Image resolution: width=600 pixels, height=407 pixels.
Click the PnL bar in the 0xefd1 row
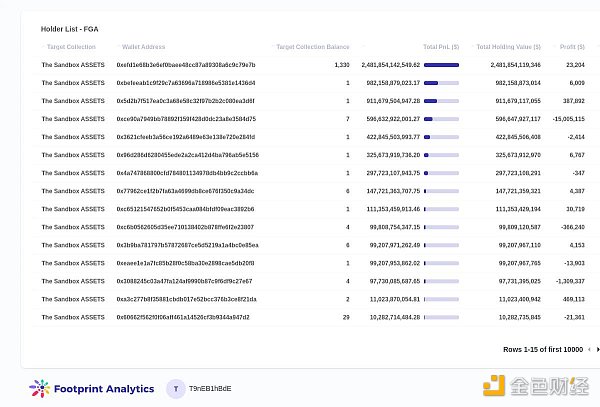[442, 65]
